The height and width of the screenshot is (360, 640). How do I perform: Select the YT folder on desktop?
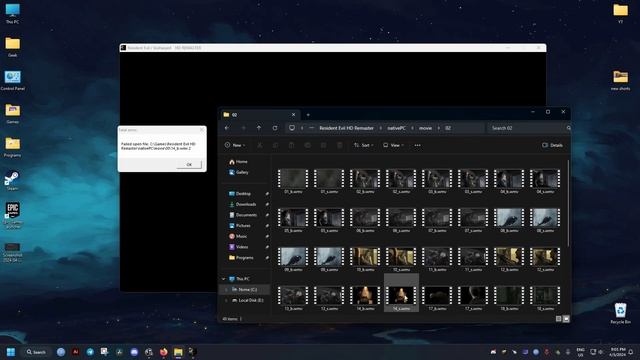click(620, 14)
